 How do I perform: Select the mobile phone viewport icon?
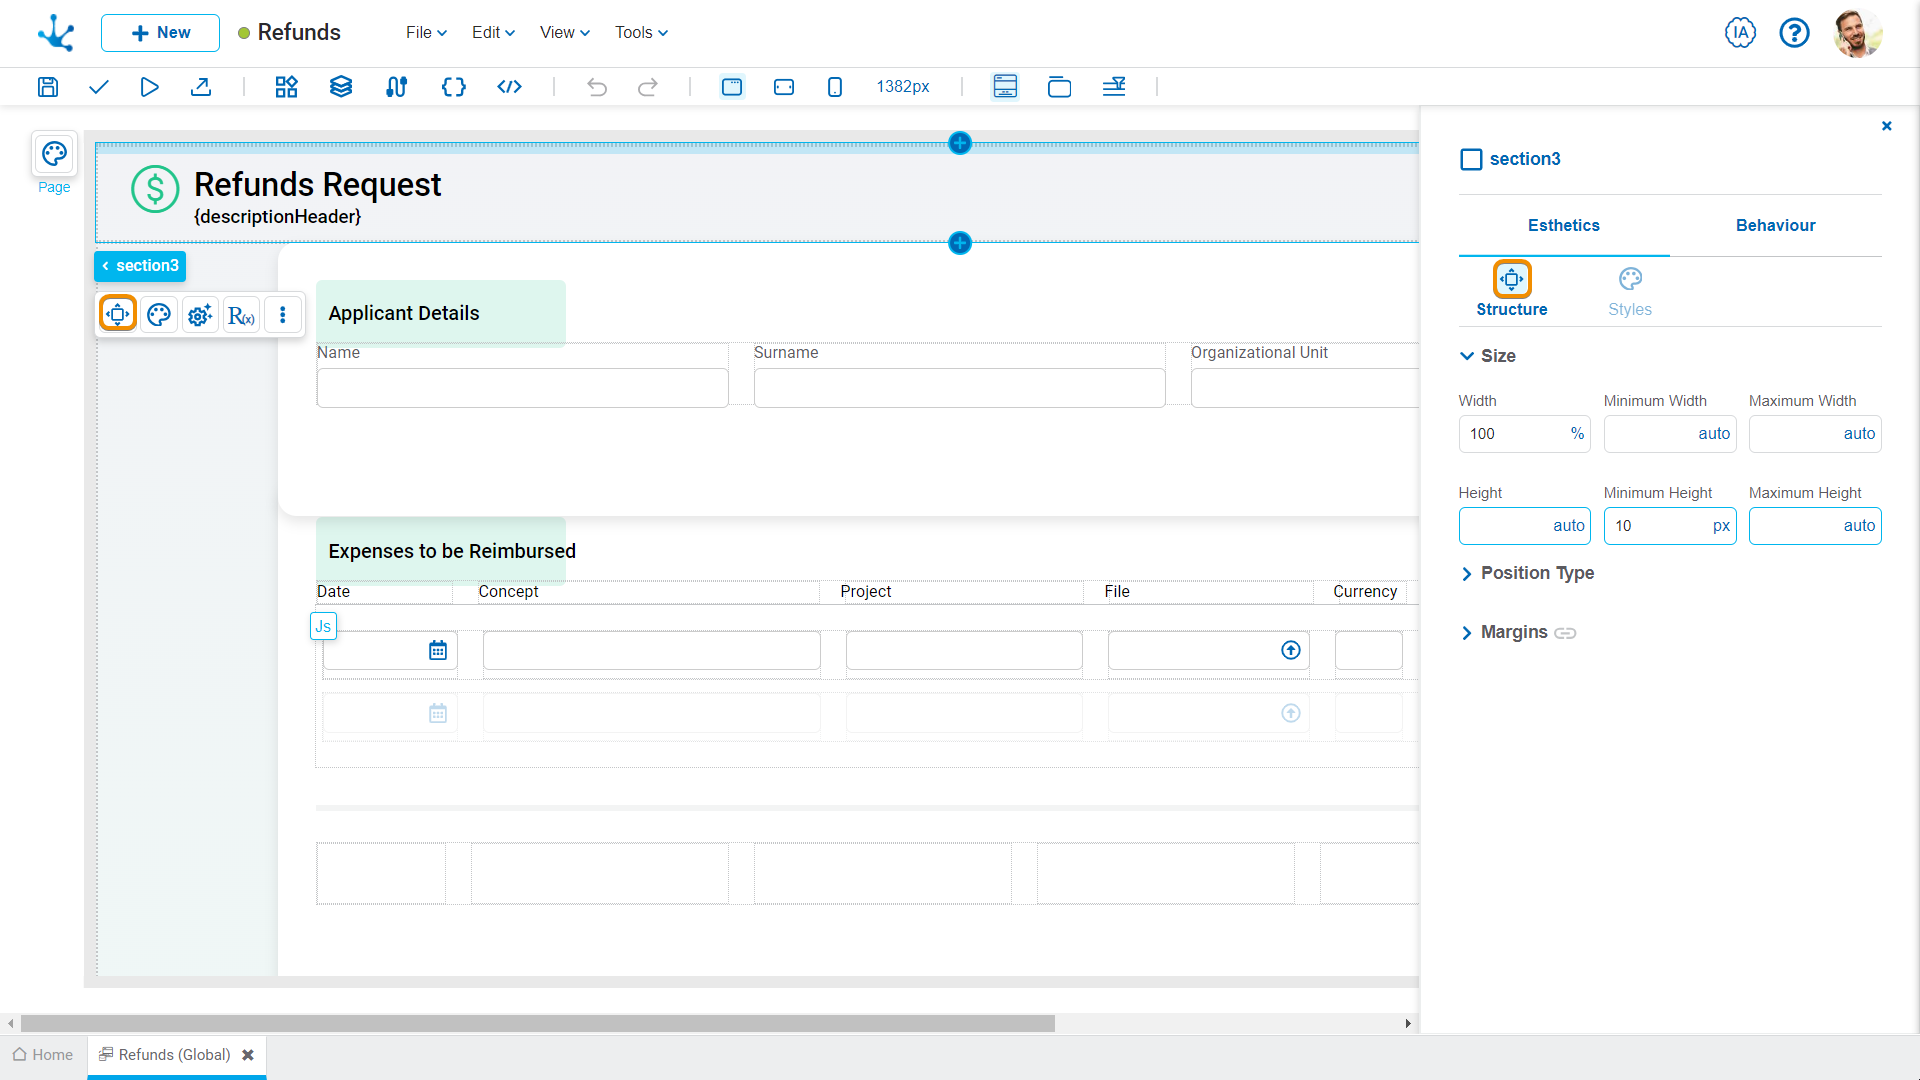(835, 87)
